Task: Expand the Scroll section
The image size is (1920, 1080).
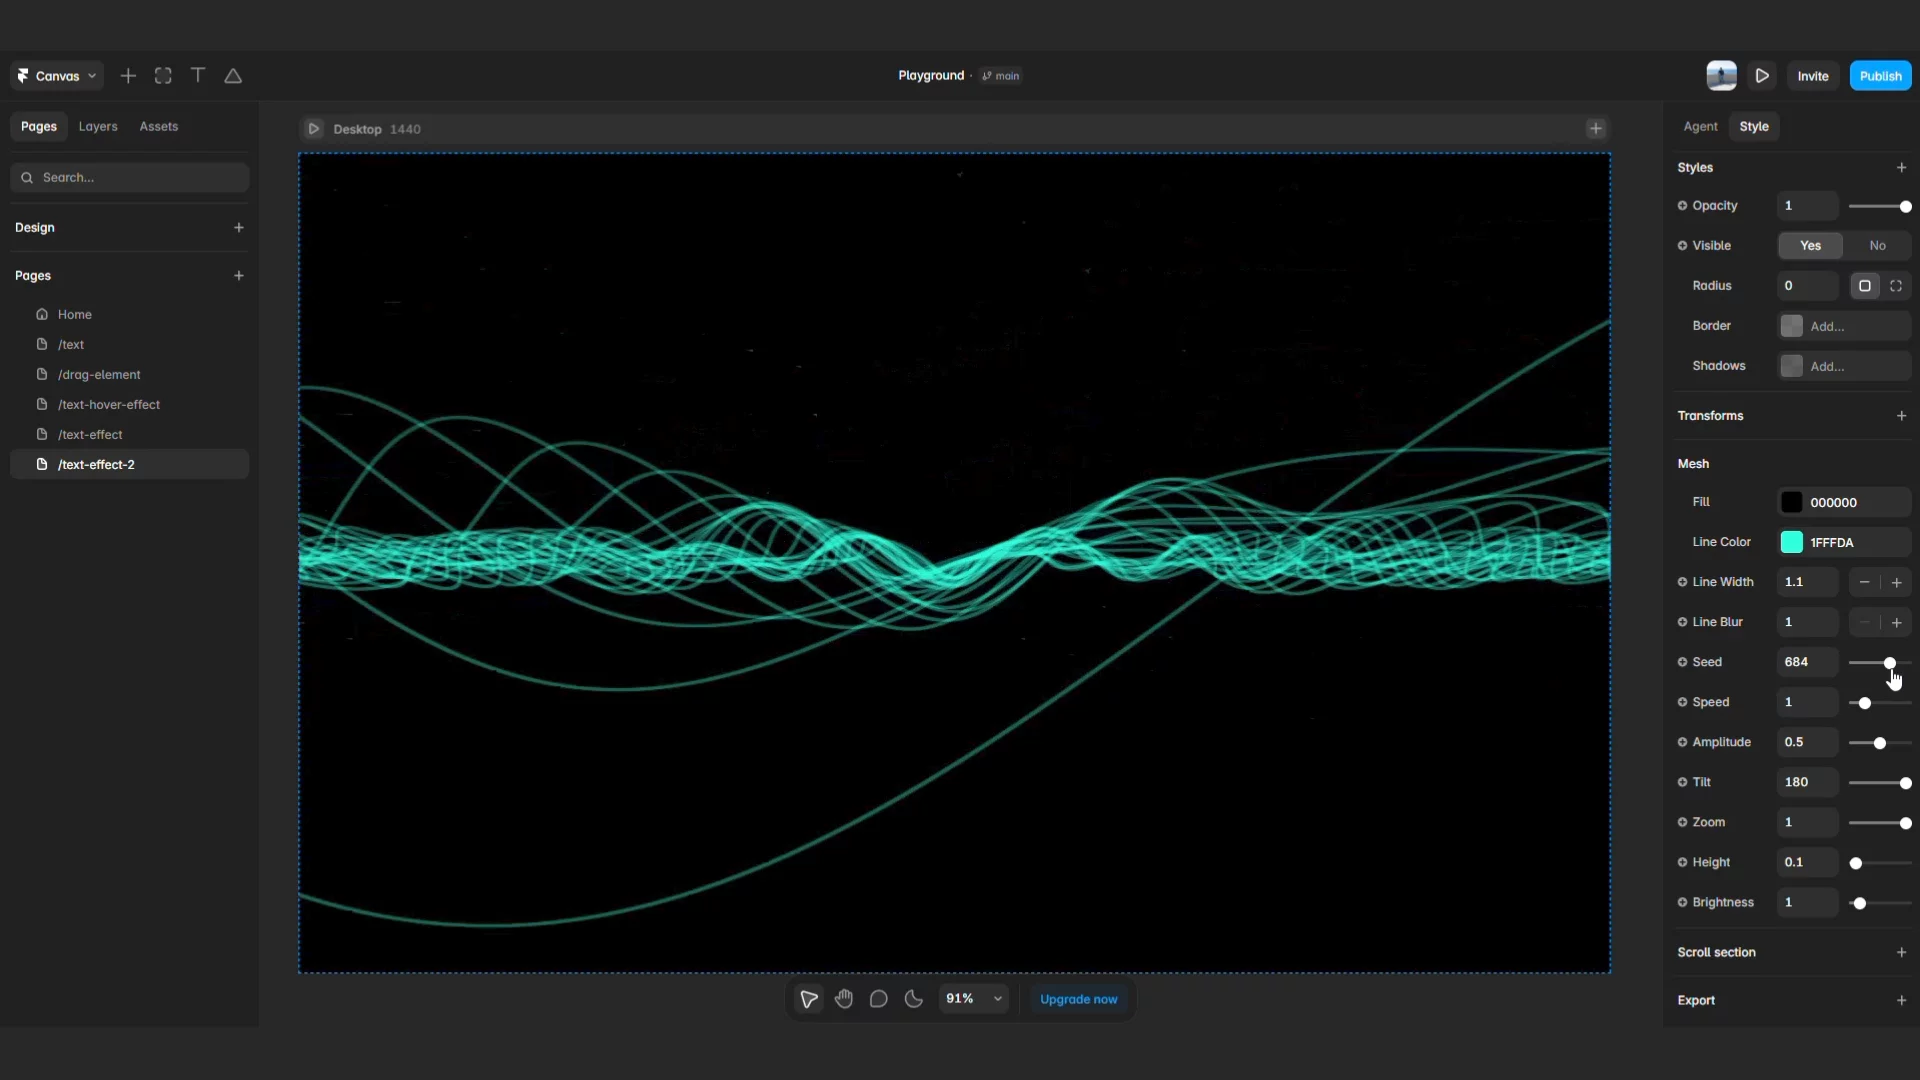Action: pos(1901,953)
